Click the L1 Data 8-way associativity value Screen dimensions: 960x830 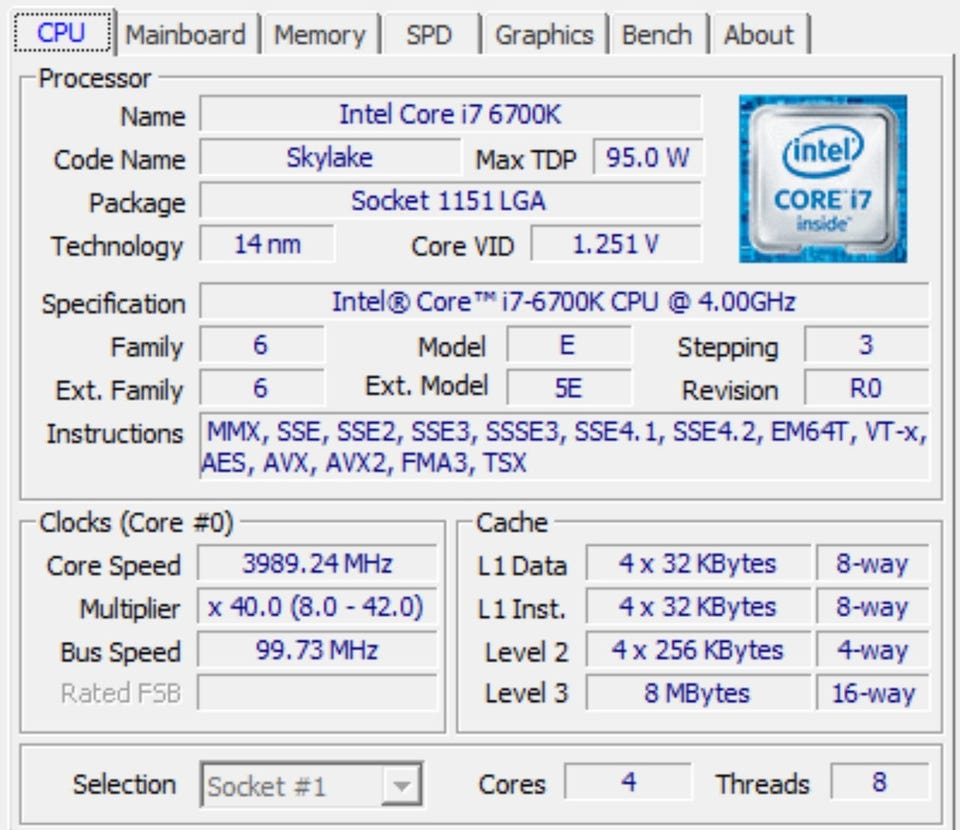873,563
